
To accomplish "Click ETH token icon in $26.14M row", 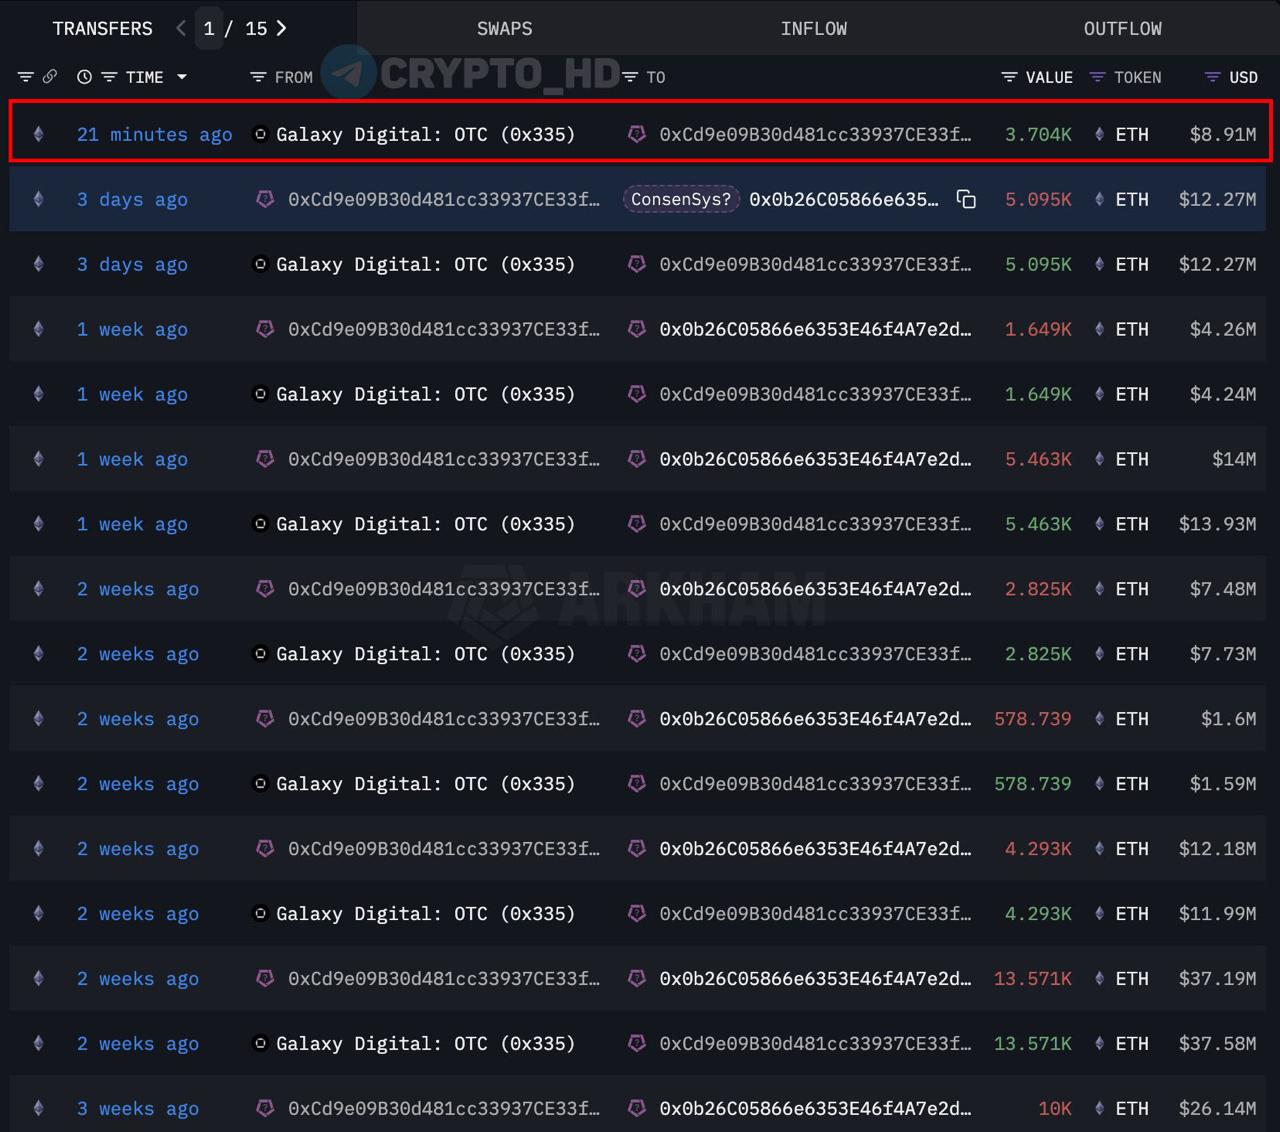I will pos(1099,1109).
